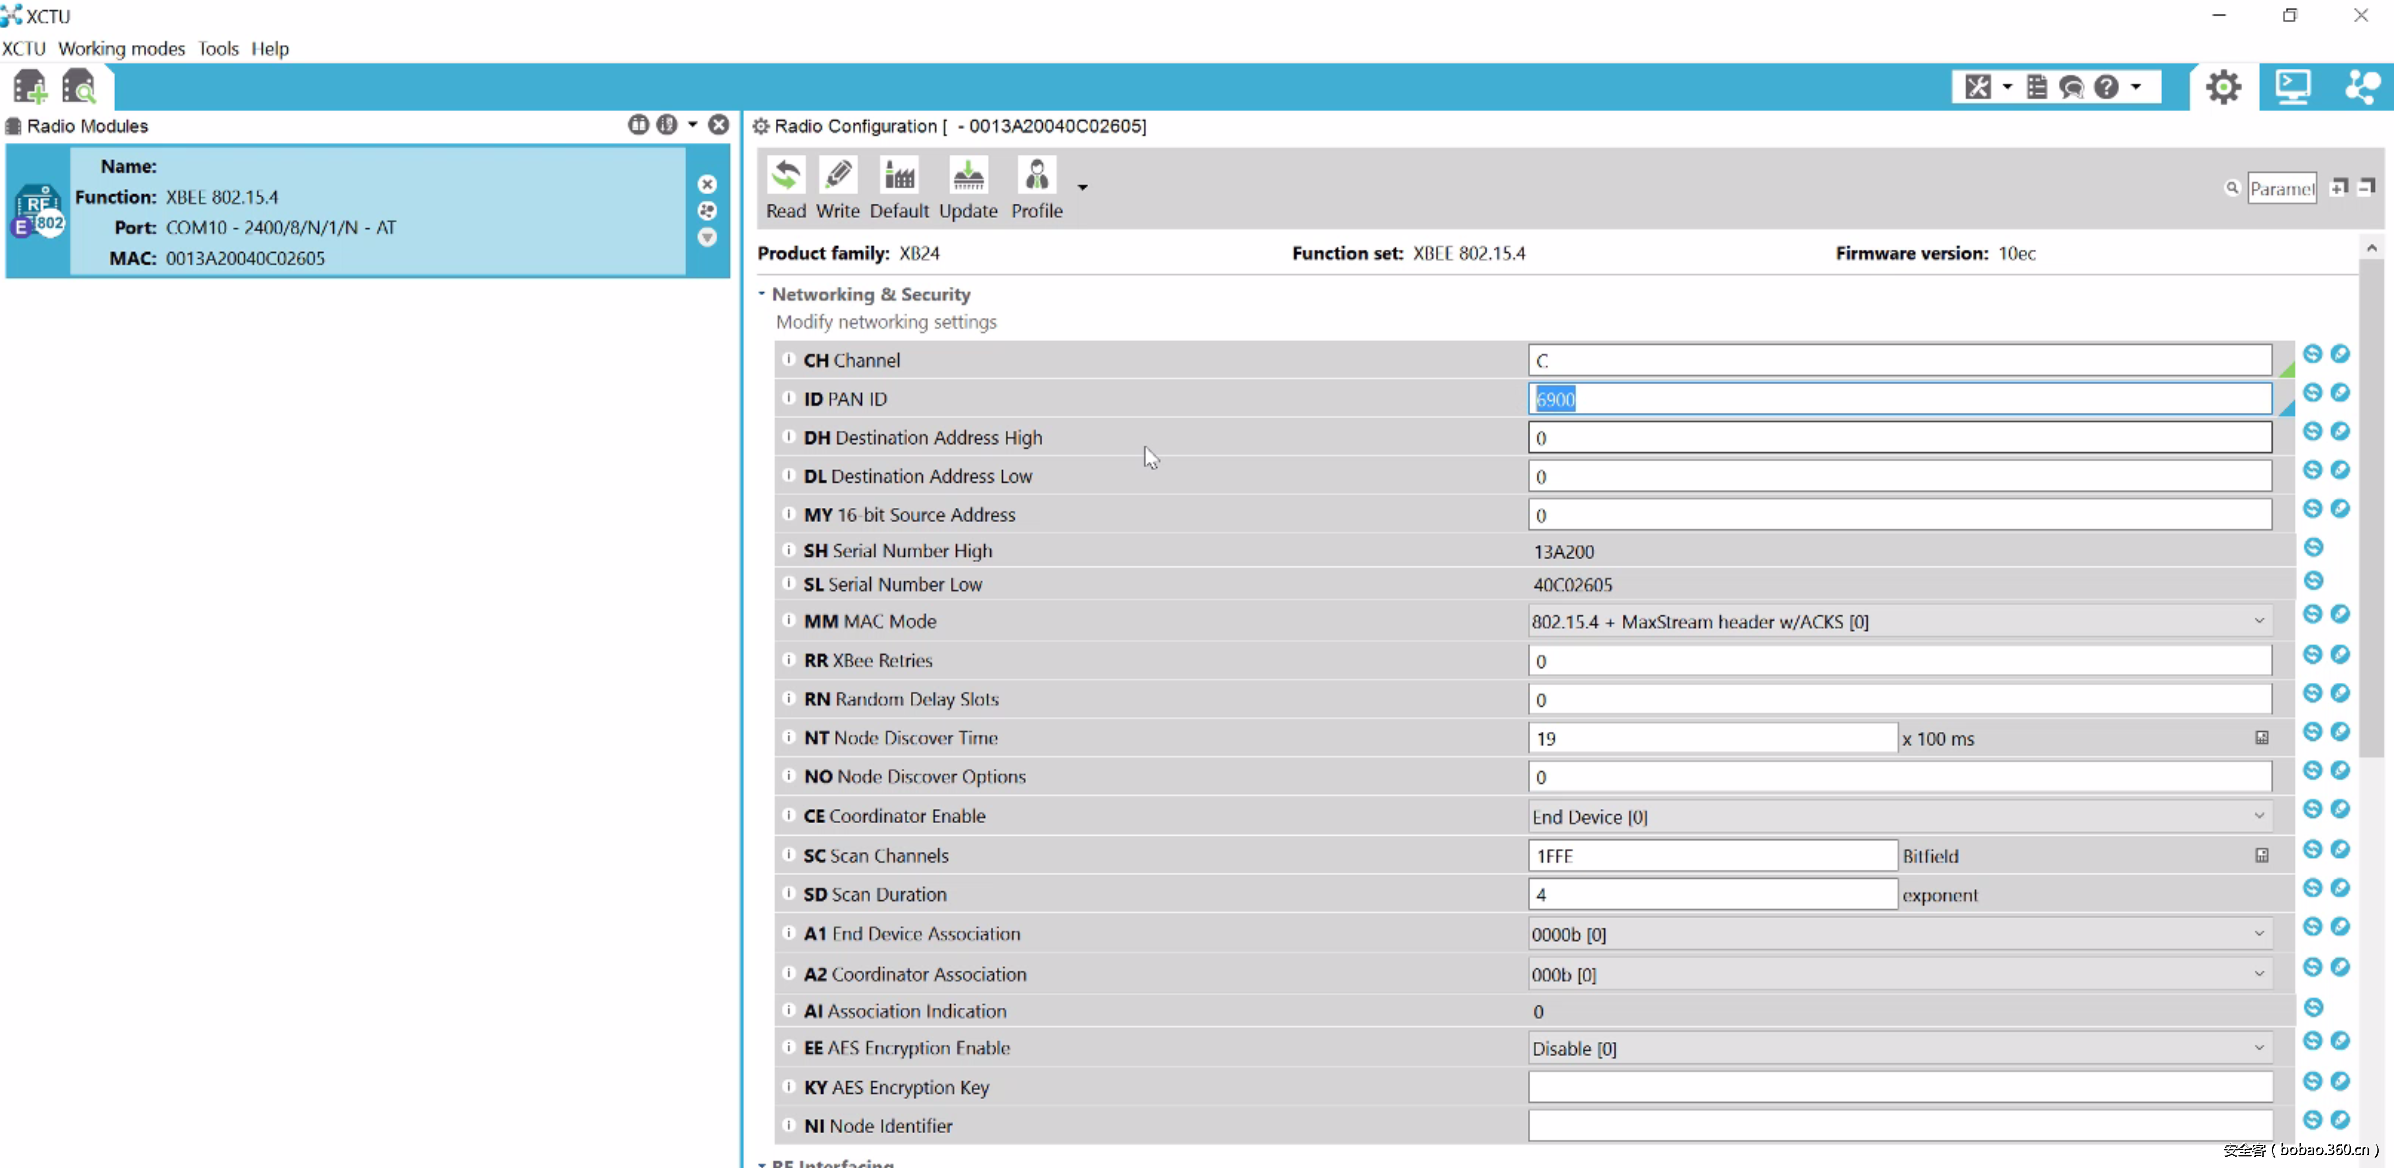
Task: Expand CE Coordinator Enable dropdown
Action: coord(2258,816)
